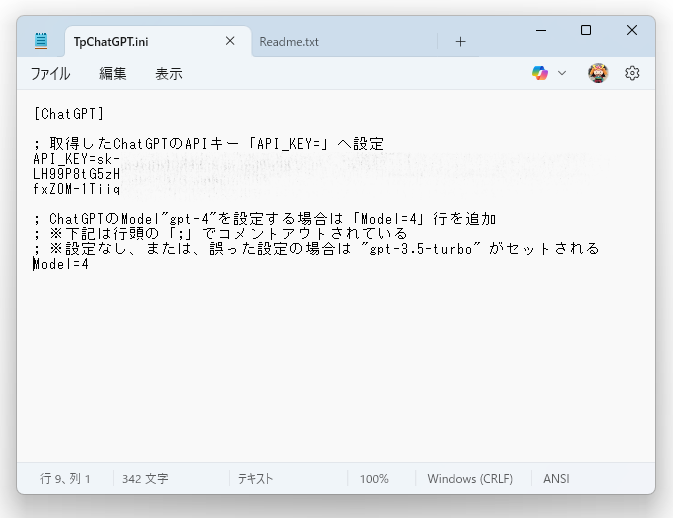This screenshot has height=518, width=673.
Task: Click the Windows (CRLF) line ending indicator
Action: (x=470, y=479)
